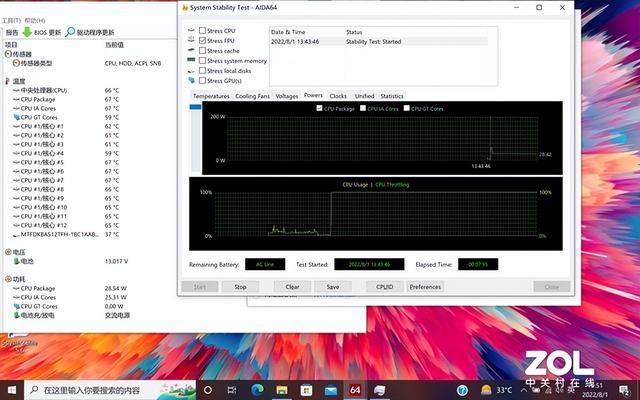640x400 pixels.
Task: Select CPU GT Cores power row icon
Action: click(16, 306)
